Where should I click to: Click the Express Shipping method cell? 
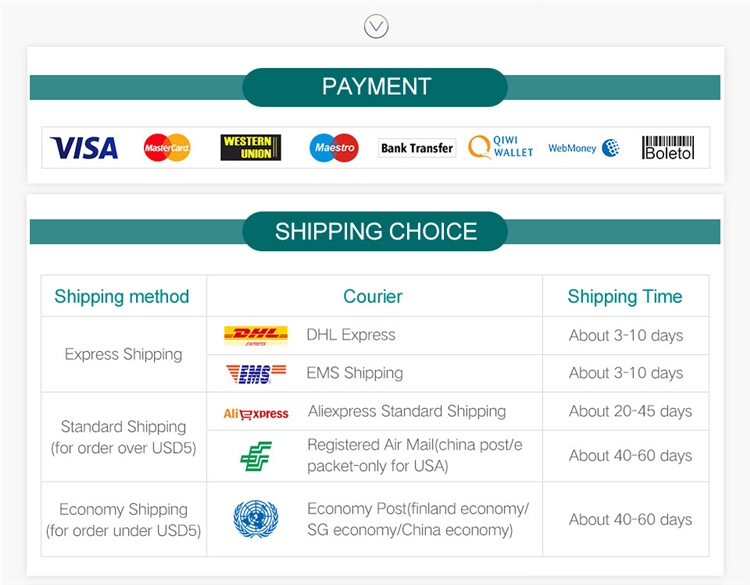124,354
